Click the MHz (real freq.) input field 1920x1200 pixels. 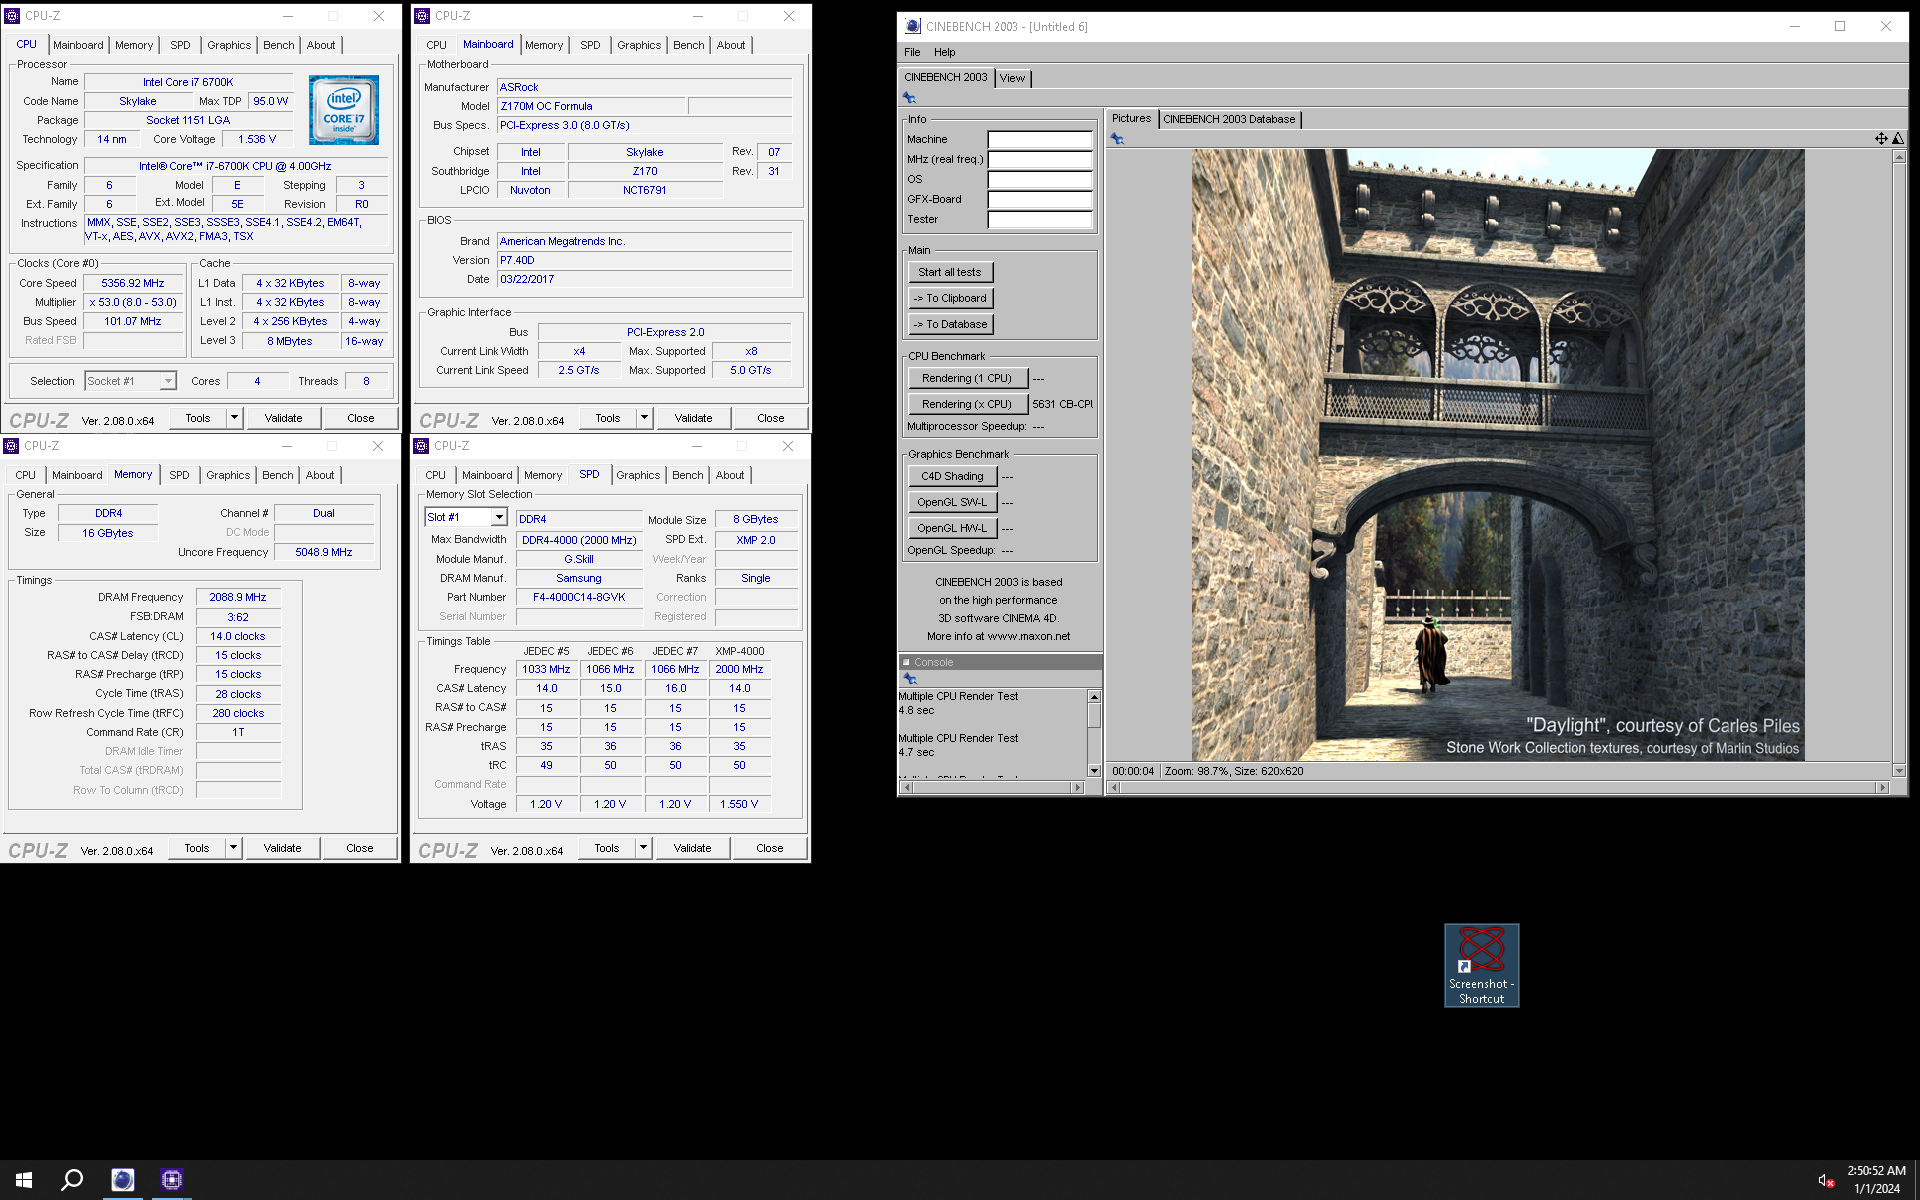click(x=1040, y=159)
